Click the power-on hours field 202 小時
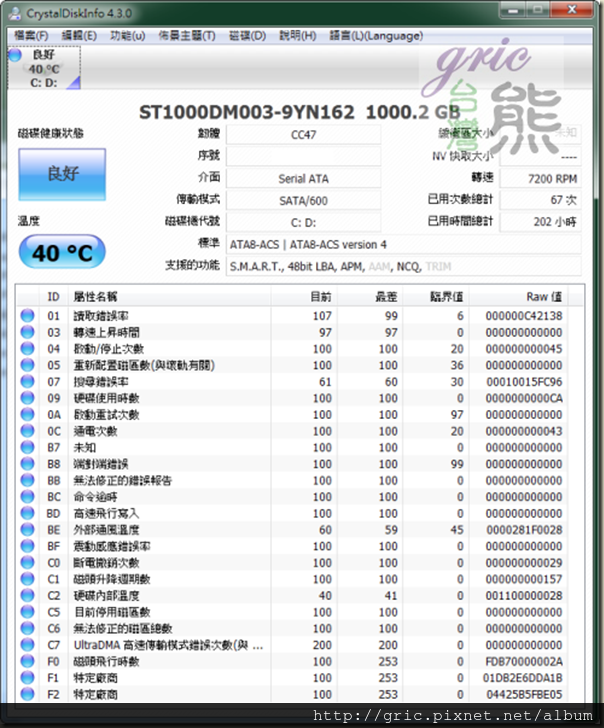 click(540, 222)
